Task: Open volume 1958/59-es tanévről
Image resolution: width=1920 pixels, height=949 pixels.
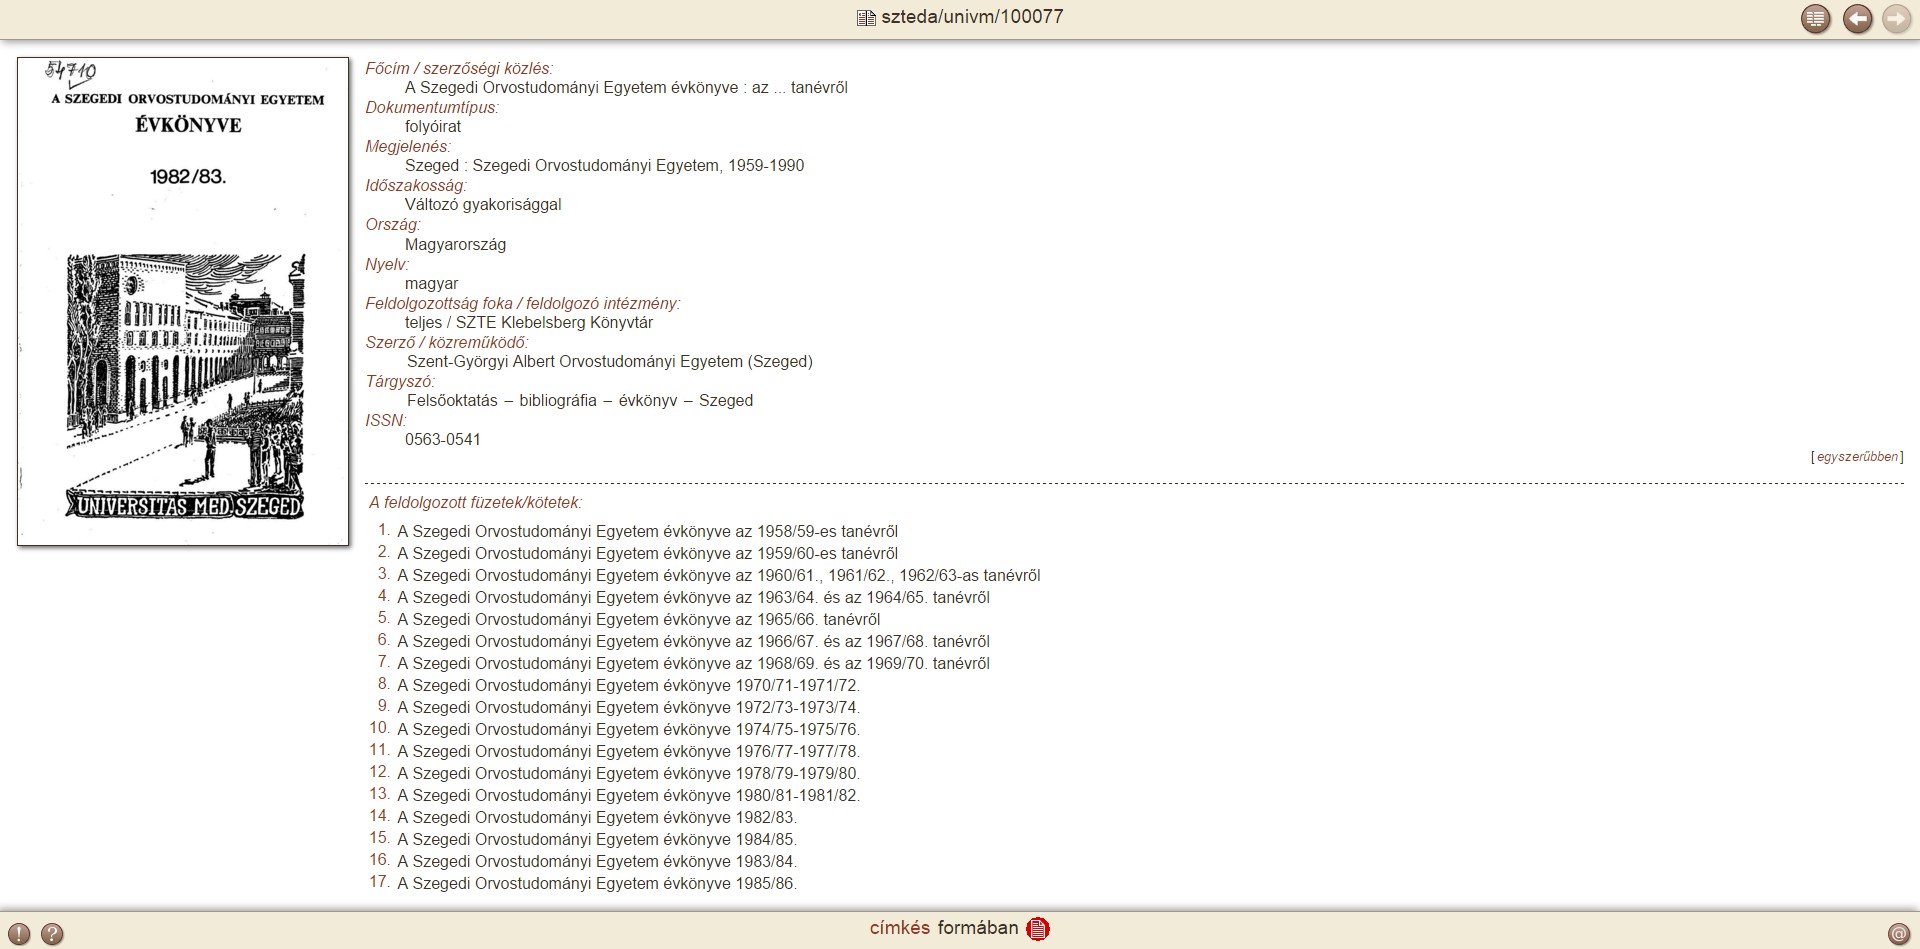Action: (x=647, y=532)
